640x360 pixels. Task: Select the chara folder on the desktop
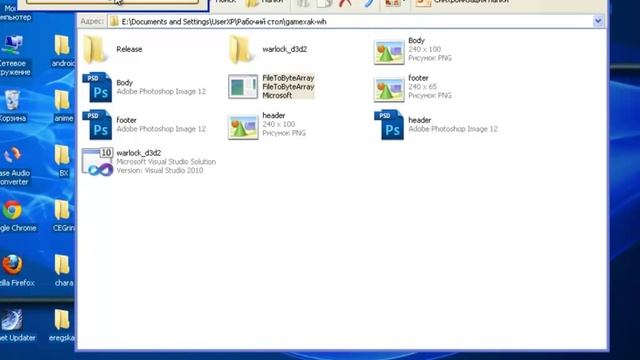coord(63,270)
